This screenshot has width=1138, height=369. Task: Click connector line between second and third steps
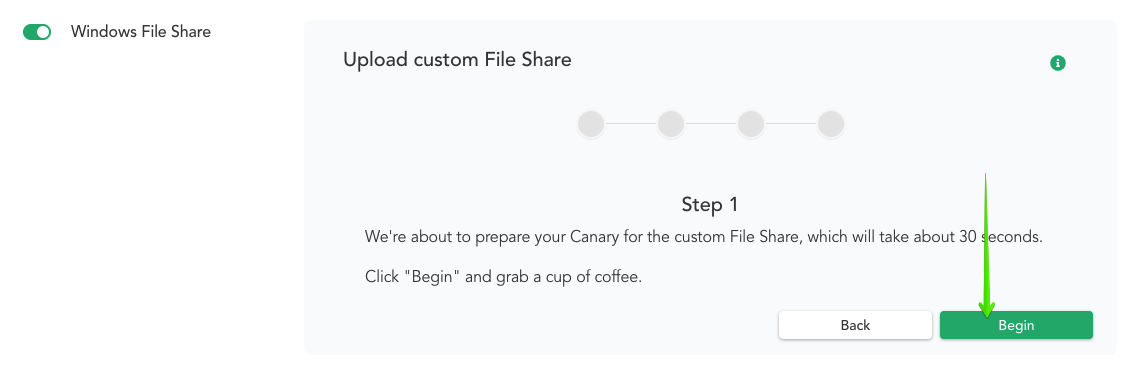711,124
